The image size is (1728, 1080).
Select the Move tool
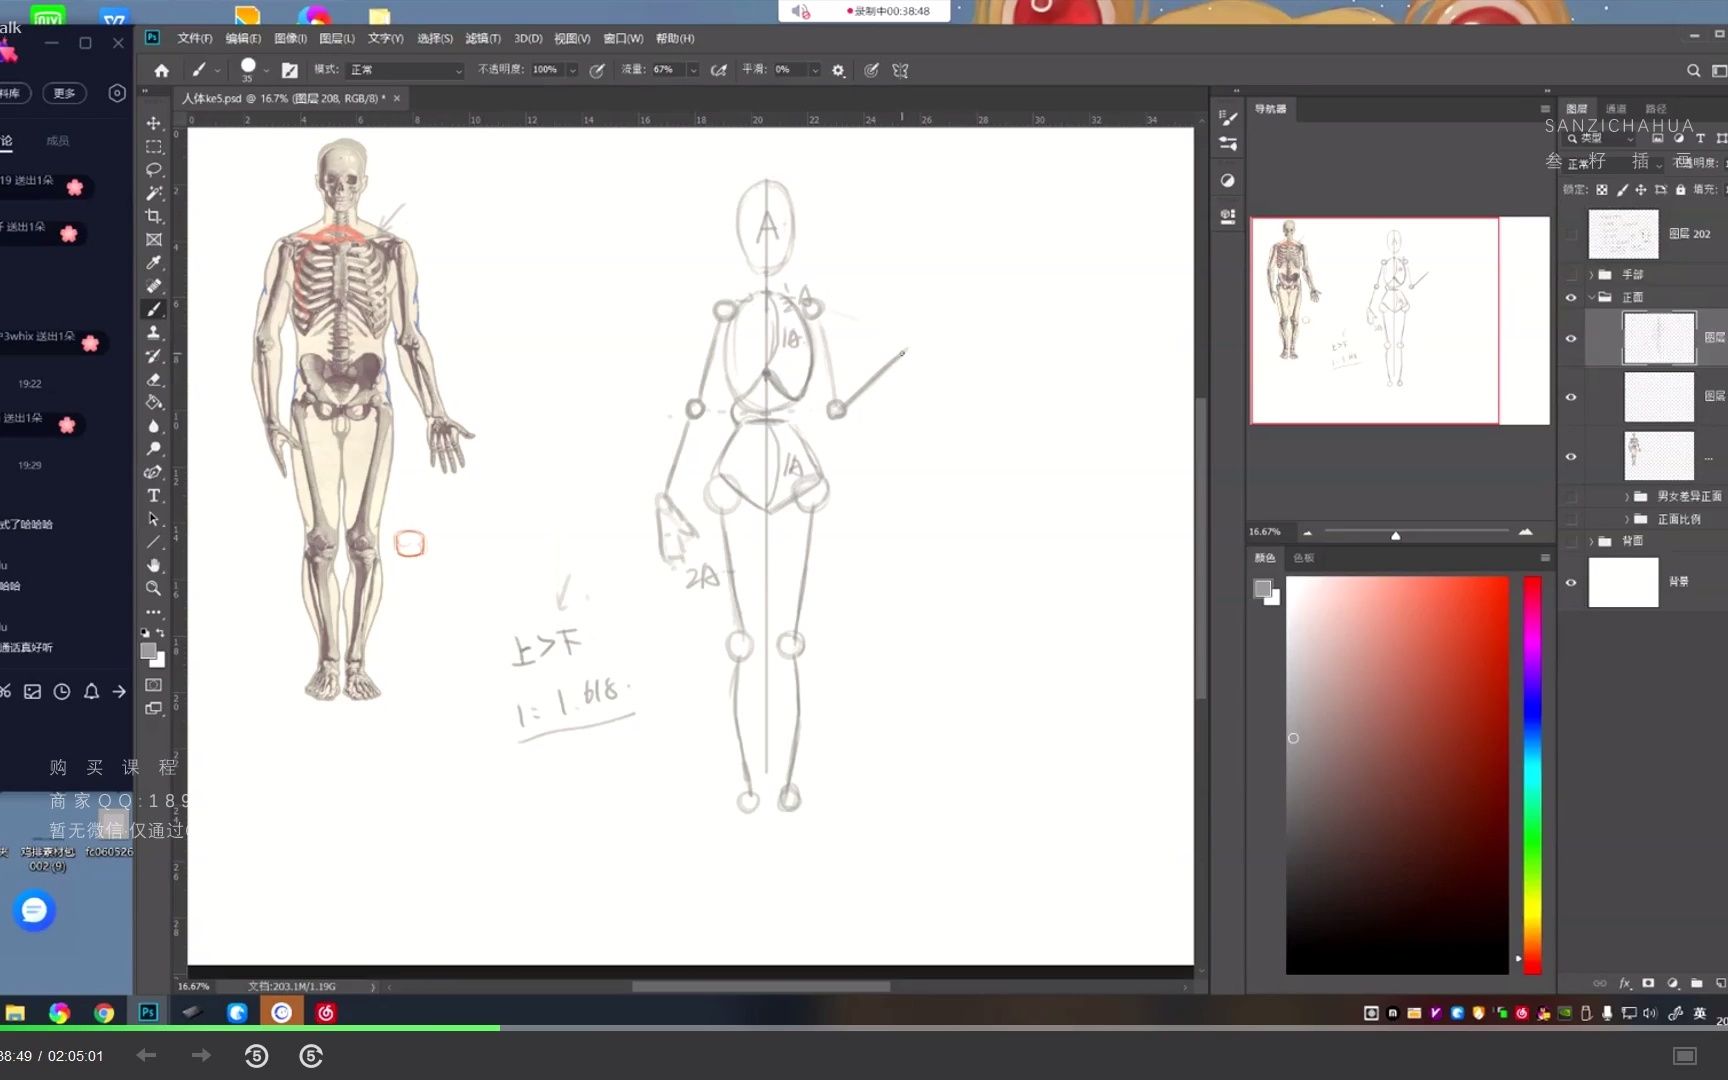click(153, 123)
